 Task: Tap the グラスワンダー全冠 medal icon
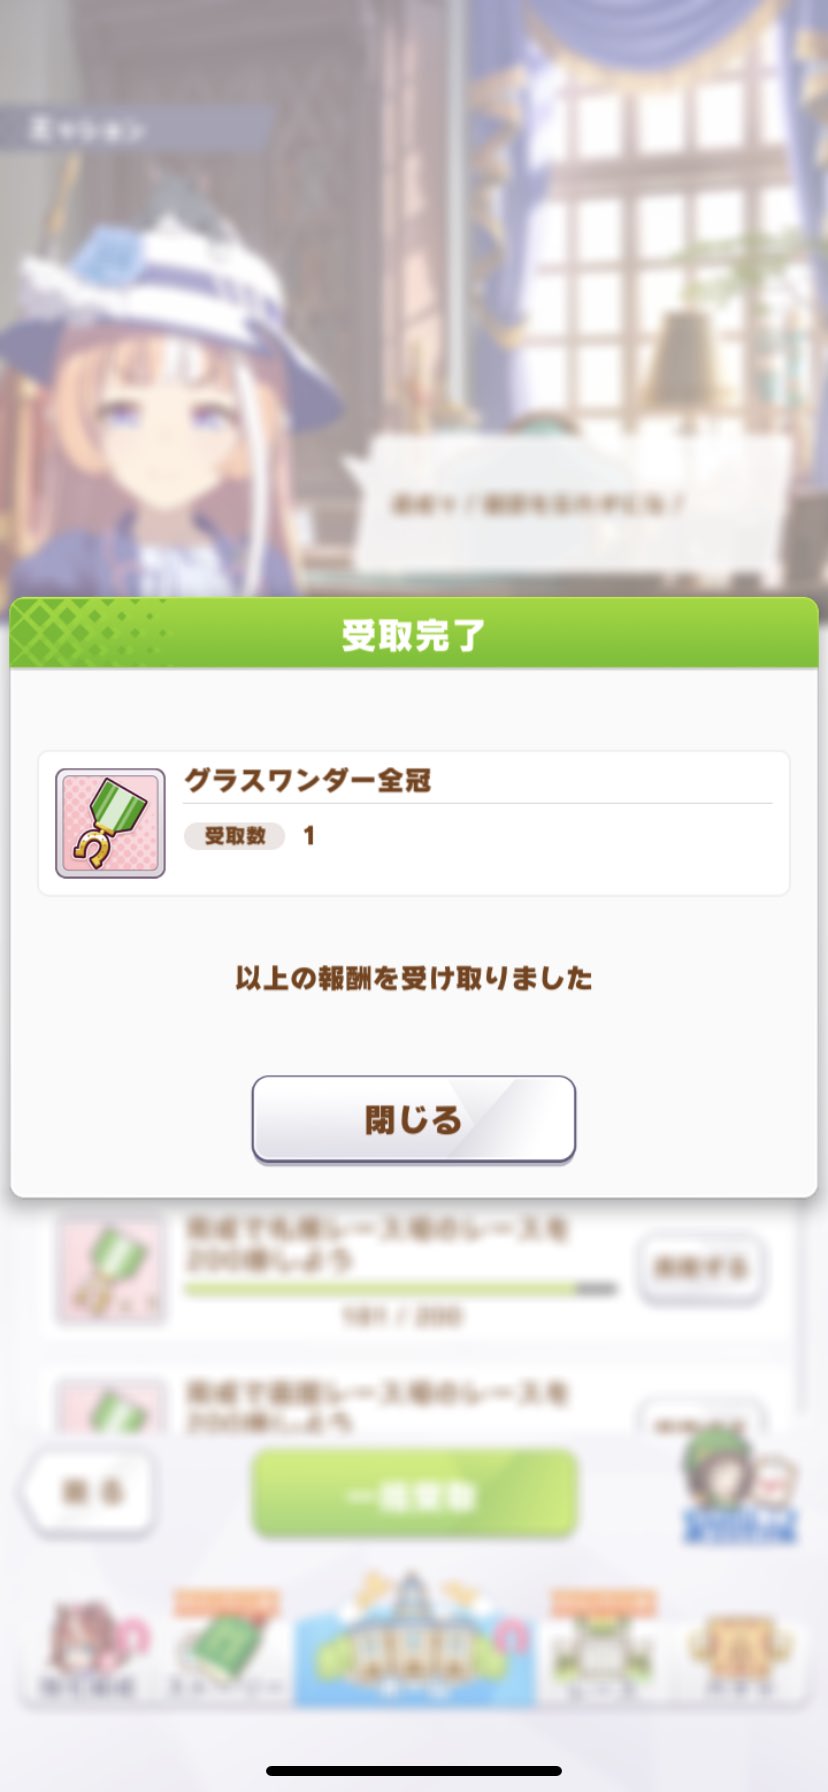tap(110, 823)
